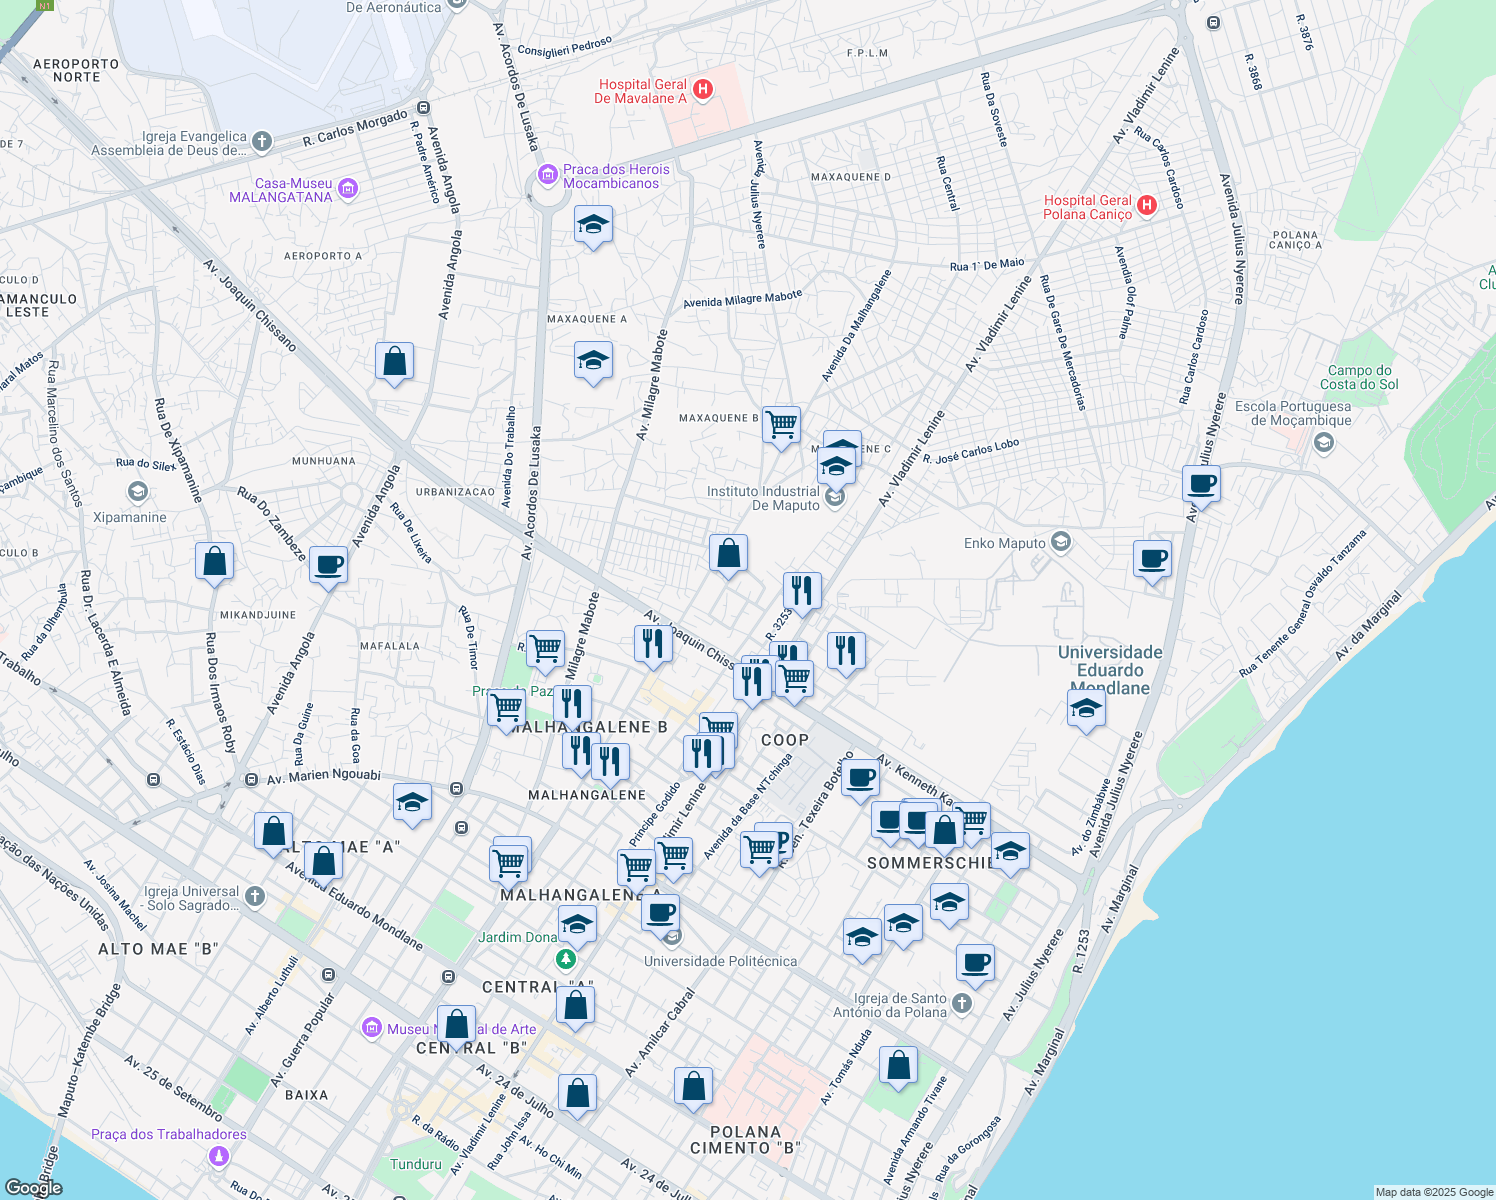Click the Instituto Industrial De Maputo school pin
The height and width of the screenshot is (1200, 1496).
(x=836, y=497)
